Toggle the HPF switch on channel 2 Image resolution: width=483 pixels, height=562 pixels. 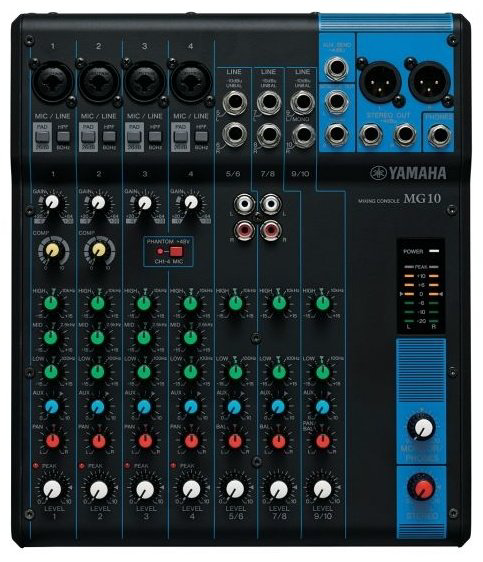pos(109,137)
